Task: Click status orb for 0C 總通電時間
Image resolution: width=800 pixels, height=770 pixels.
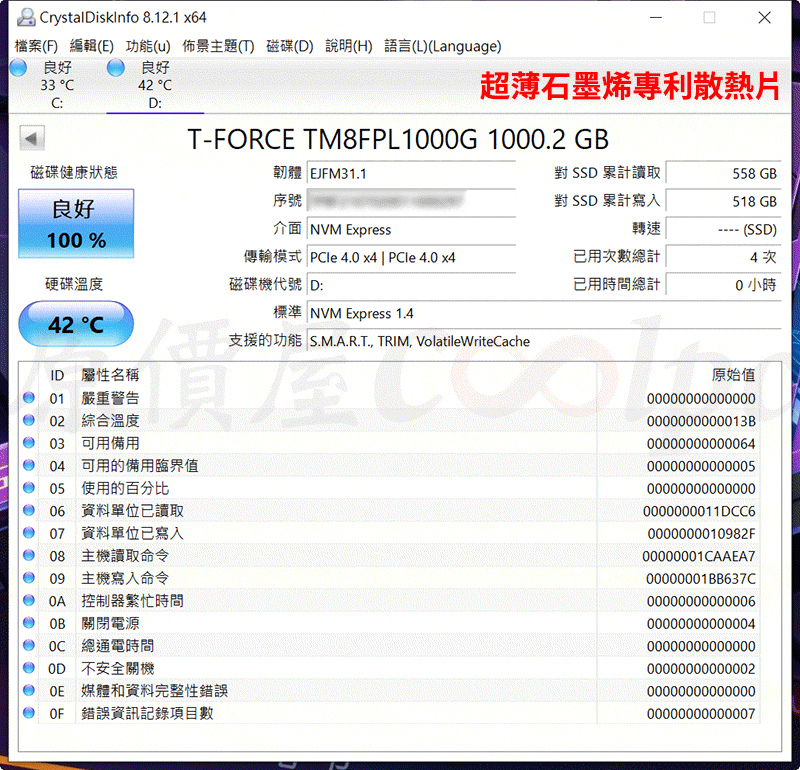Action: click(x=29, y=645)
